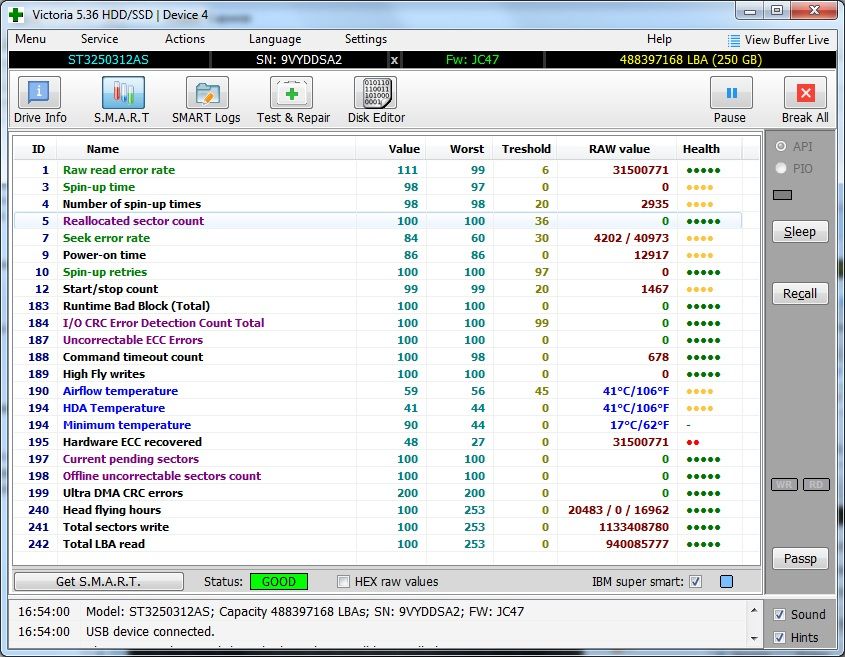Toggle the Sound checkbox
The width and height of the screenshot is (845, 657).
click(x=779, y=614)
